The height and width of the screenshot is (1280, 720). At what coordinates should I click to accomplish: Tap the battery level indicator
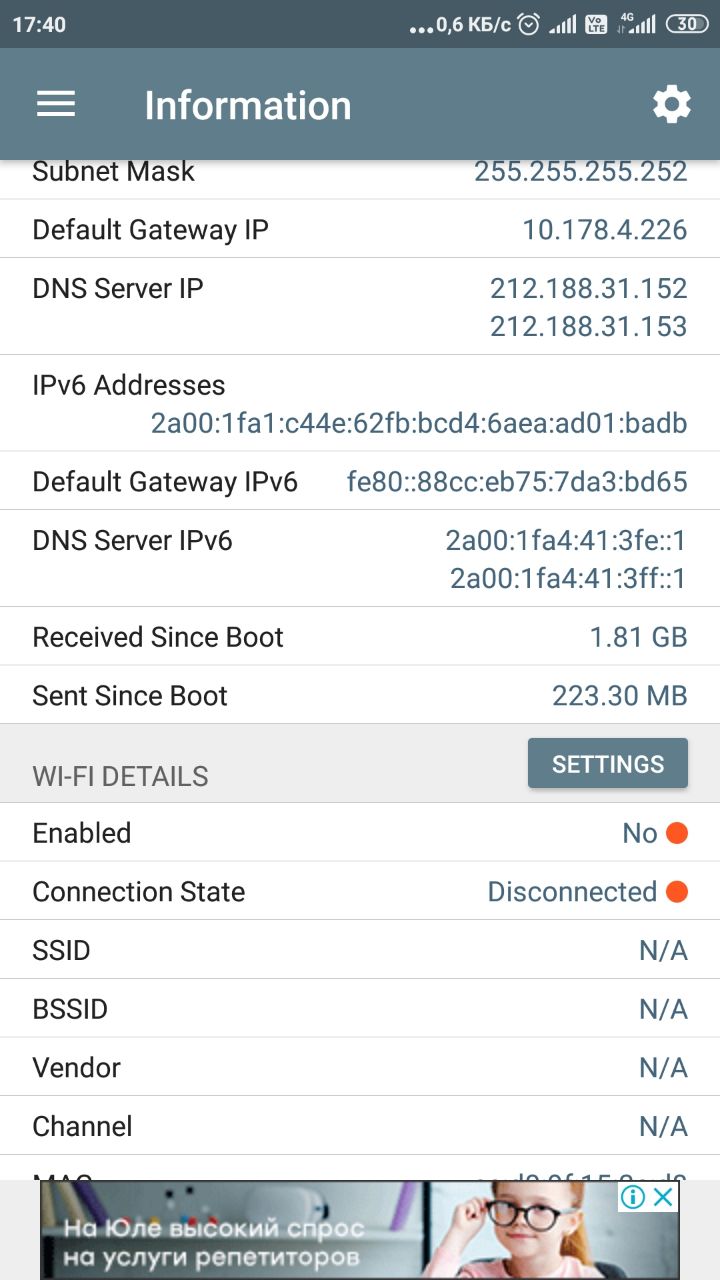click(687, 24)
